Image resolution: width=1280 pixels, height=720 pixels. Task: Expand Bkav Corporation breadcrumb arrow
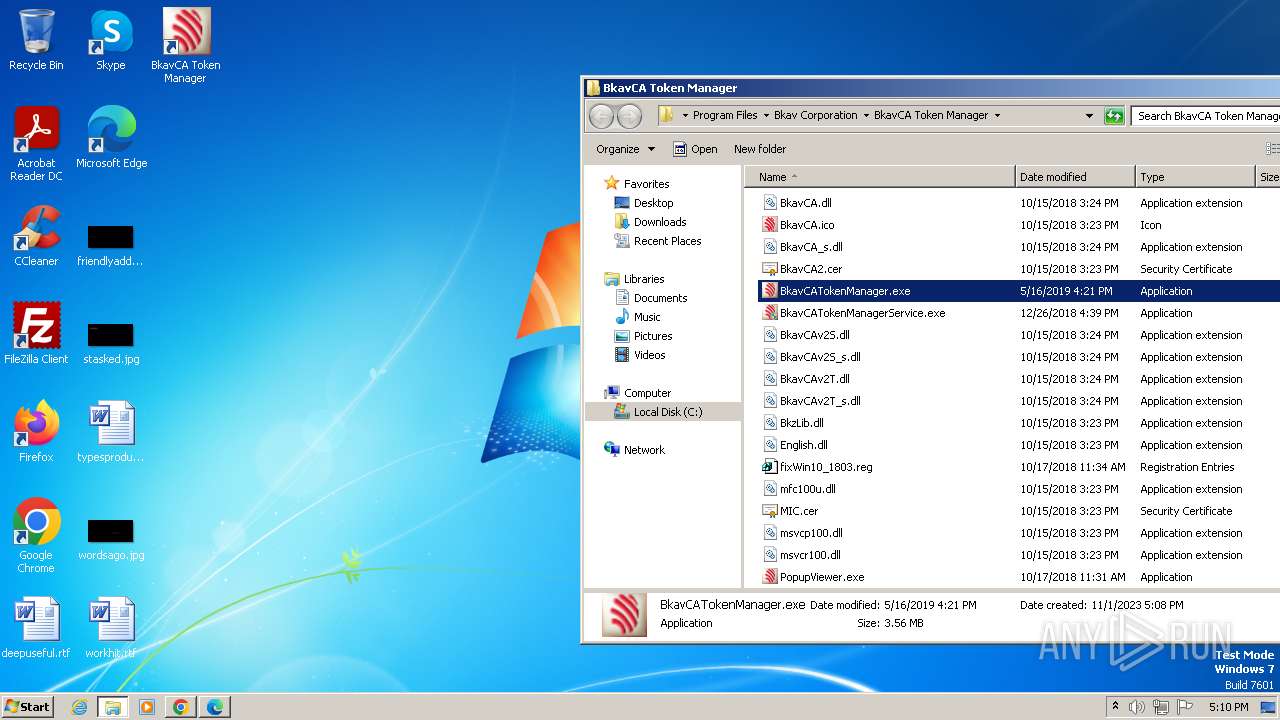coord(866,116)
